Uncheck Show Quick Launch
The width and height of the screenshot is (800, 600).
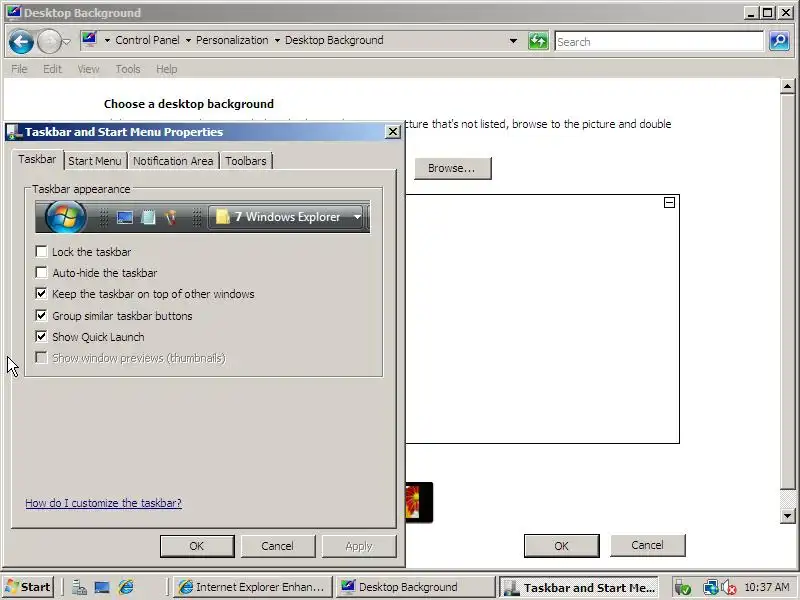(41, 337)
